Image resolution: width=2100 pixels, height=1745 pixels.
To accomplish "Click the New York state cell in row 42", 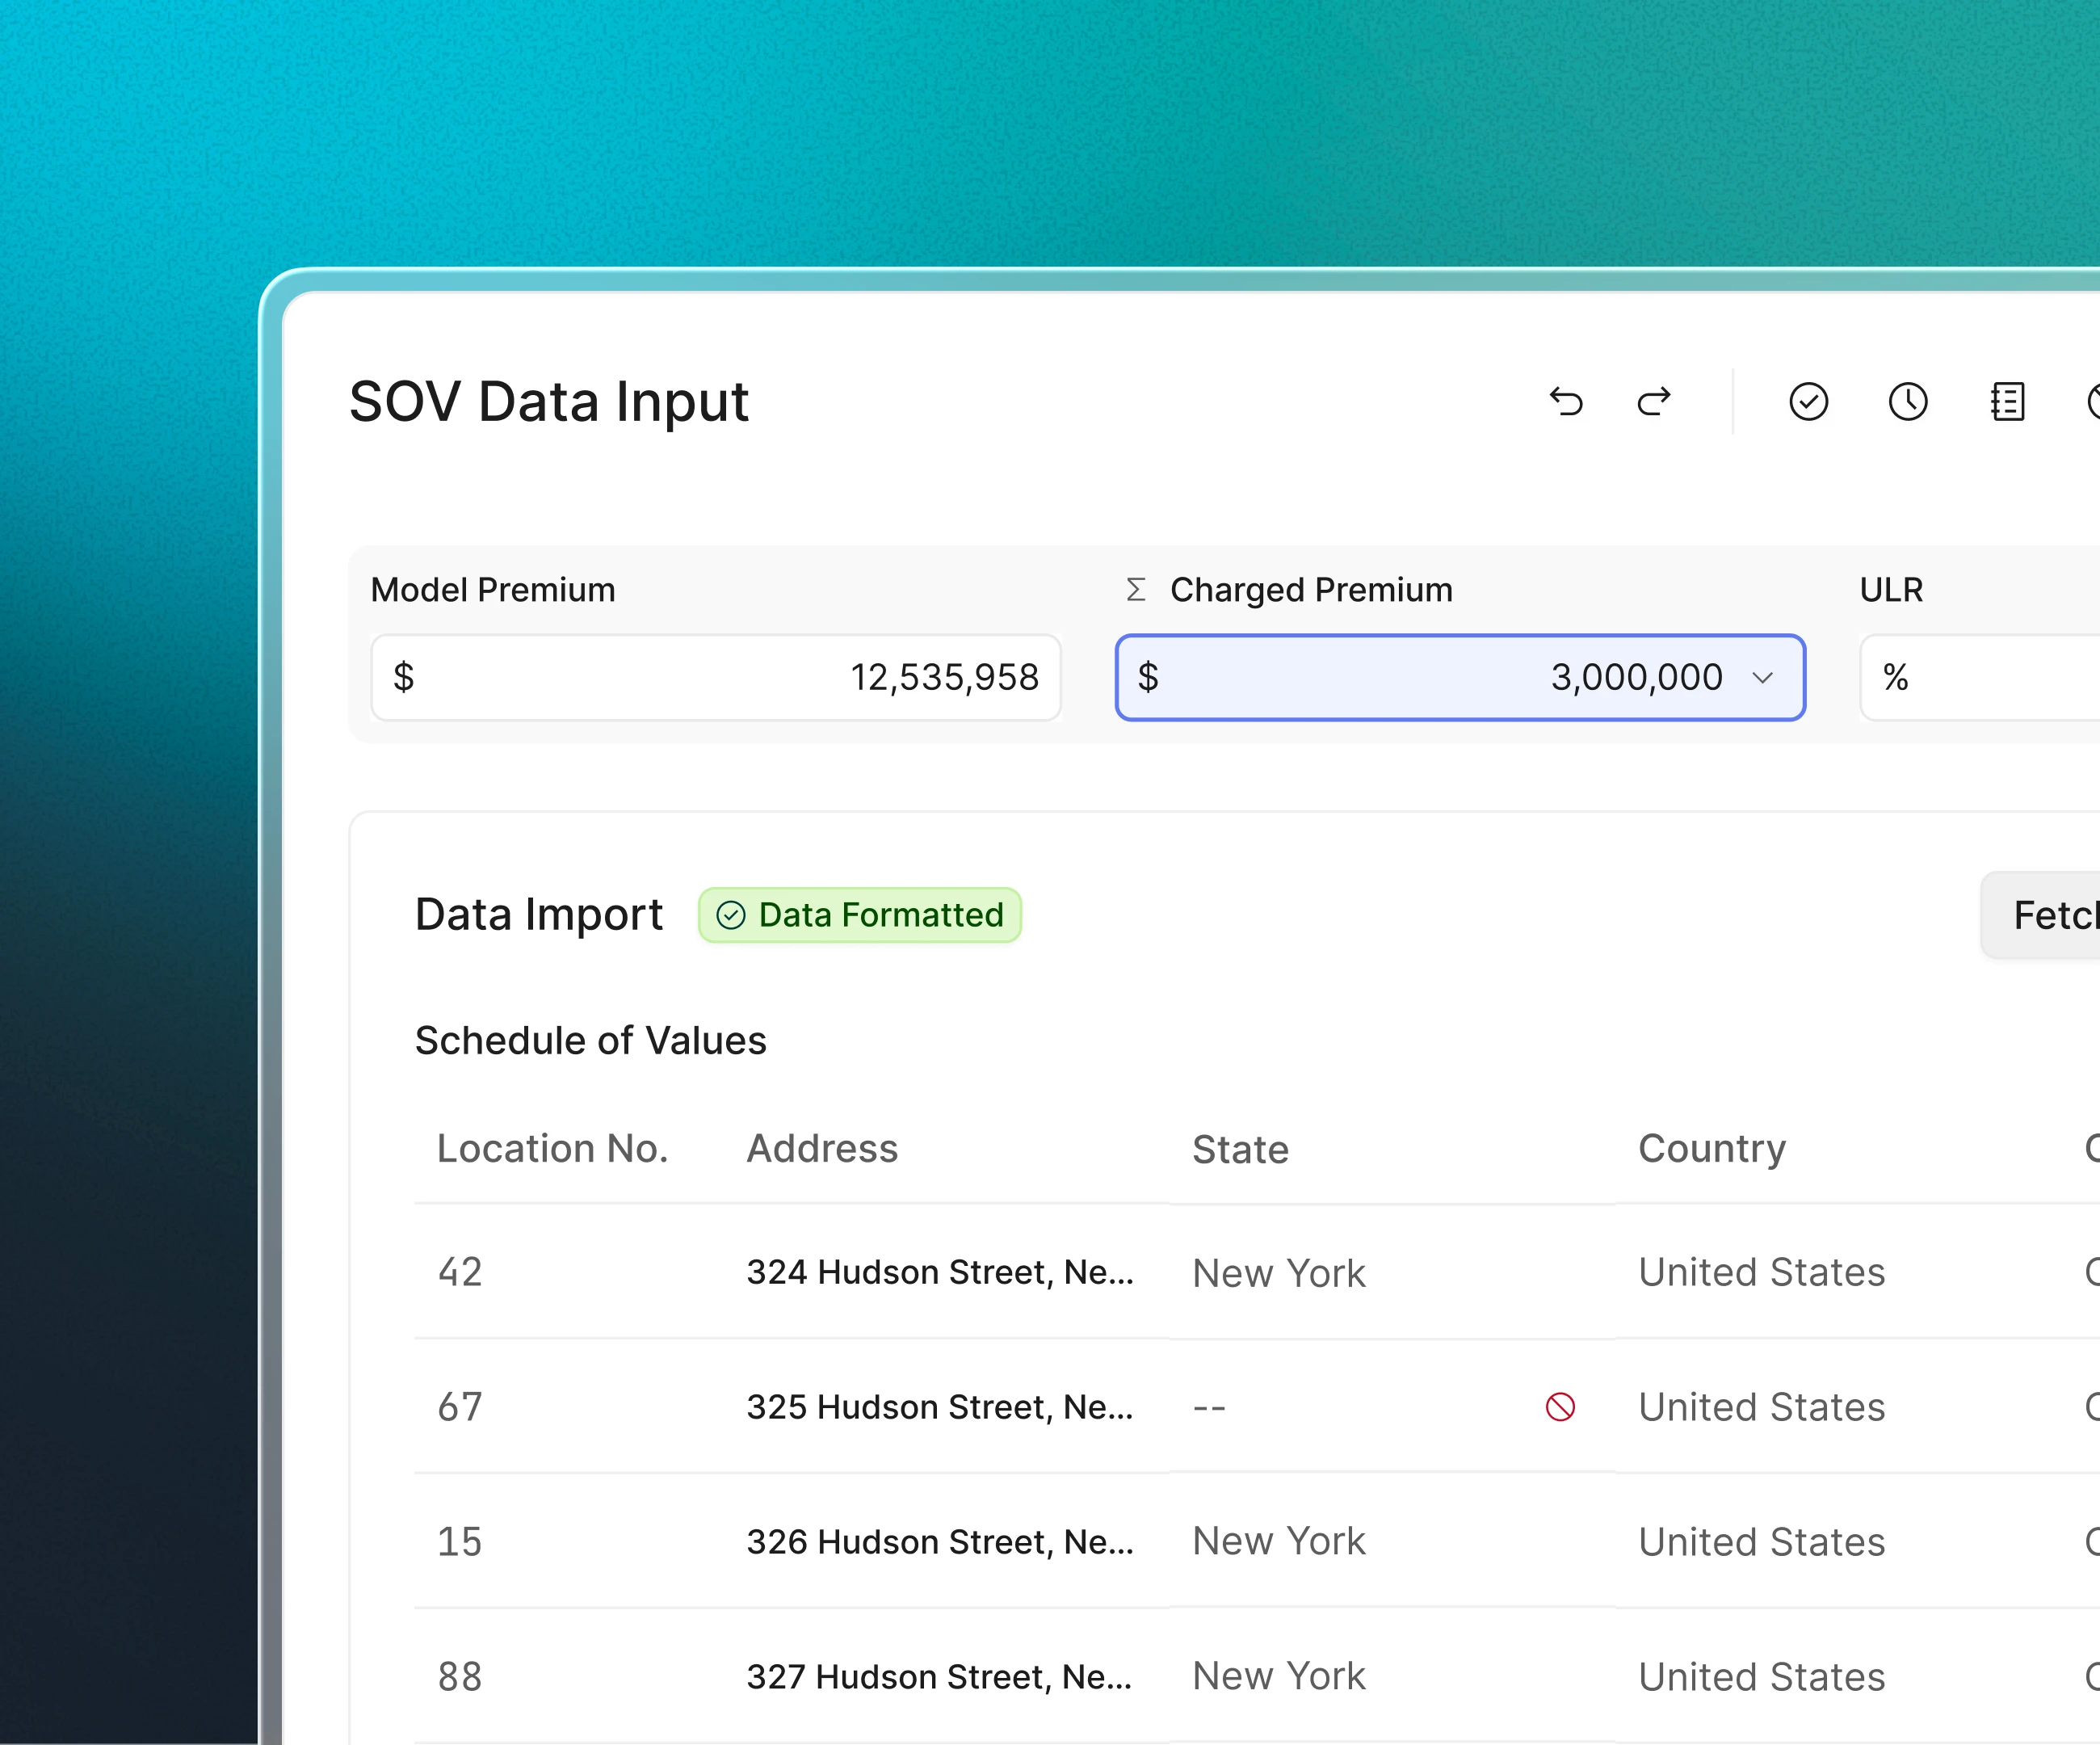I will (1279, 1273).
